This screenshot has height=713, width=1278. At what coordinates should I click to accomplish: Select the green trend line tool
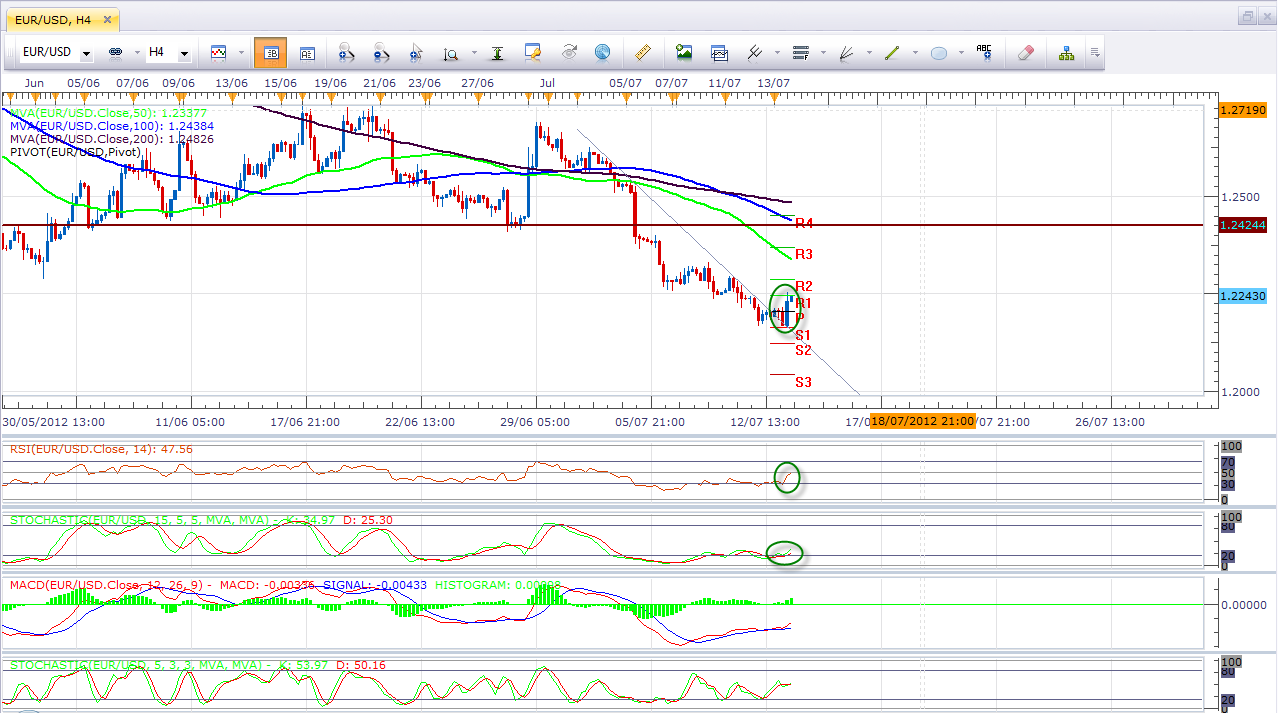[x=892, y=52]
